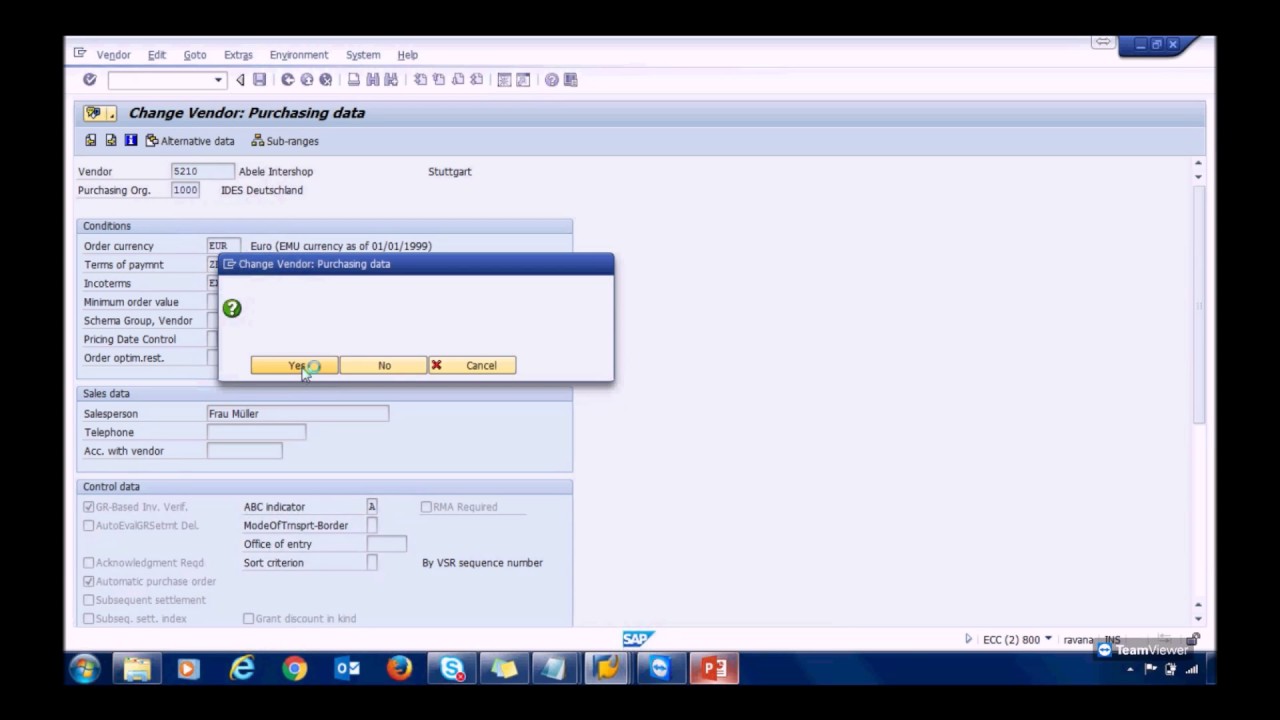Click Yes in the dialog
Viewport: 1280px width, 720px height.
294,366
